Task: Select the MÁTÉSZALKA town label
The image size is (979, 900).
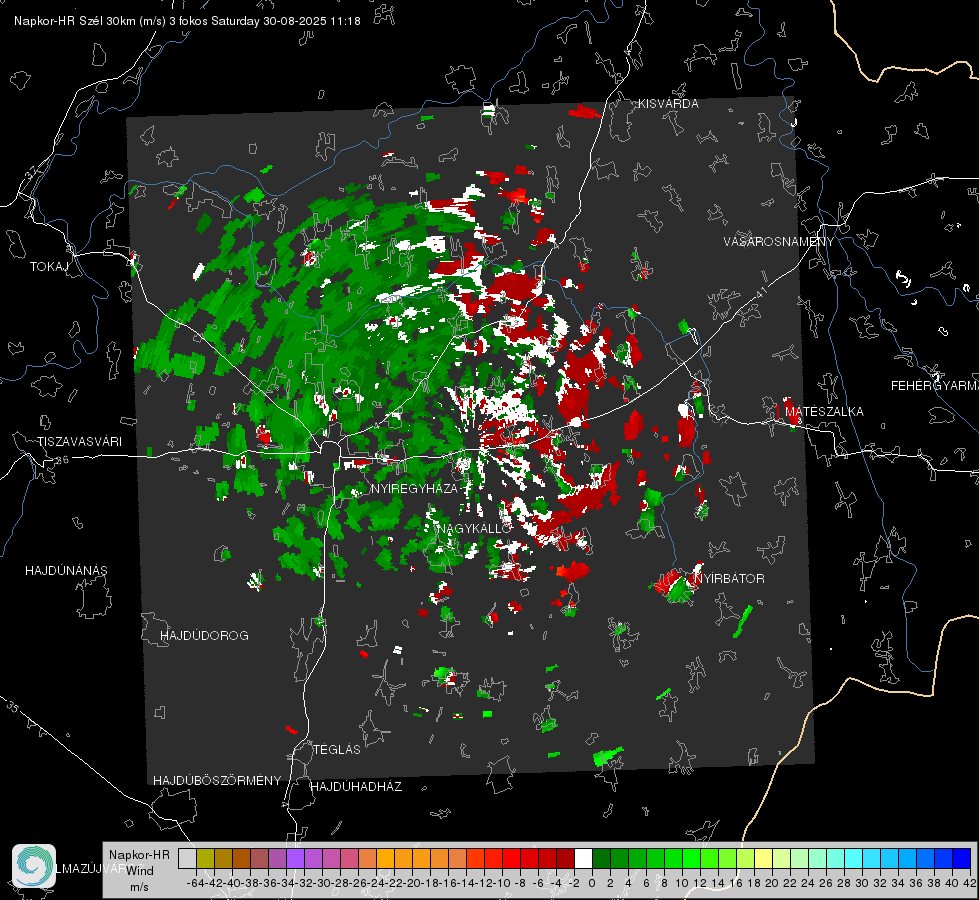Action: coord(824,412)
